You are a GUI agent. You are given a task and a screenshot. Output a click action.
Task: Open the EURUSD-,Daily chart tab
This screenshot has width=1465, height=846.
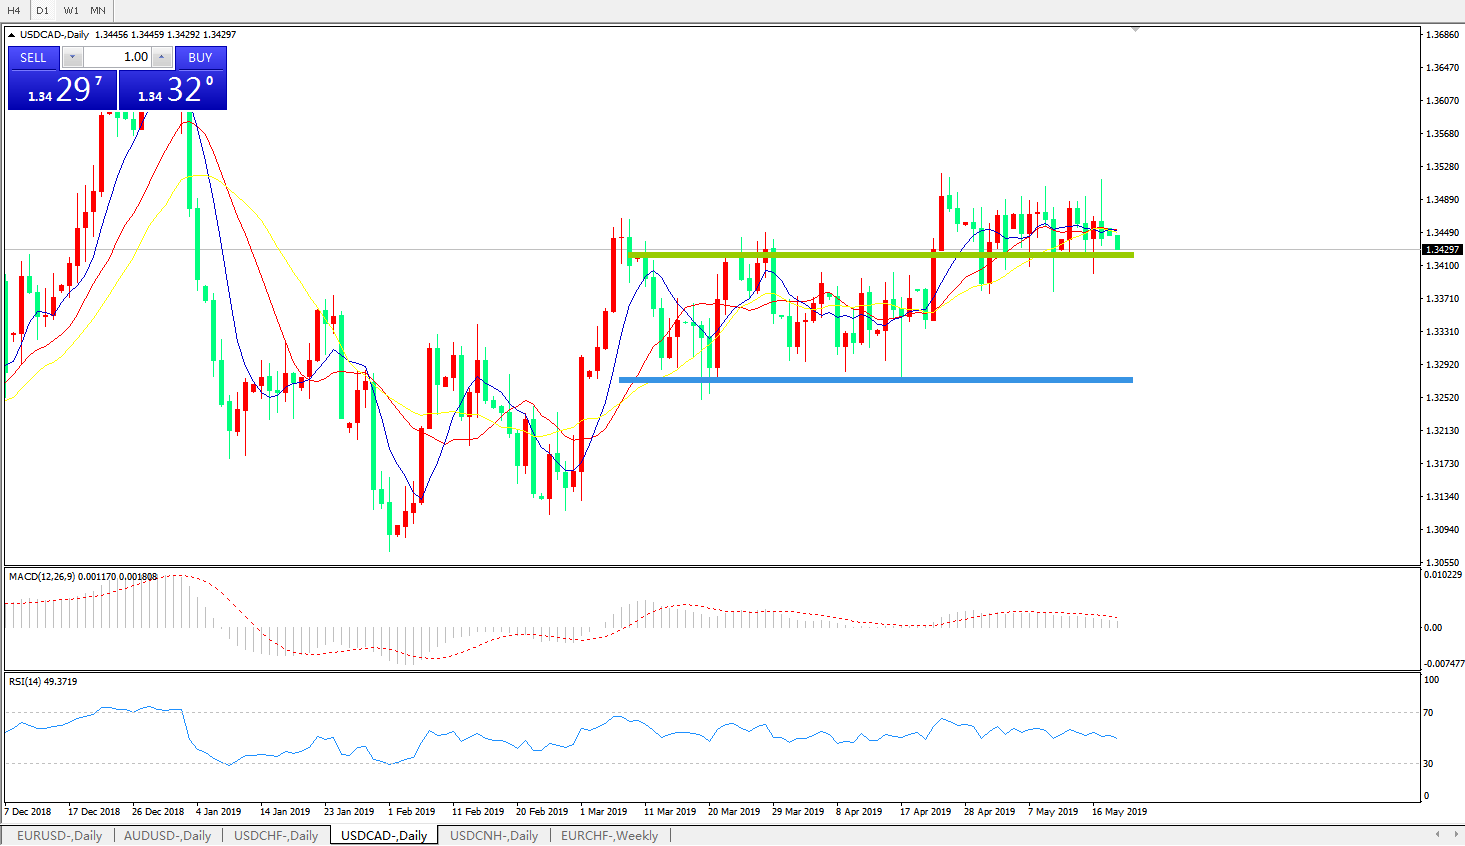[59, 835]
